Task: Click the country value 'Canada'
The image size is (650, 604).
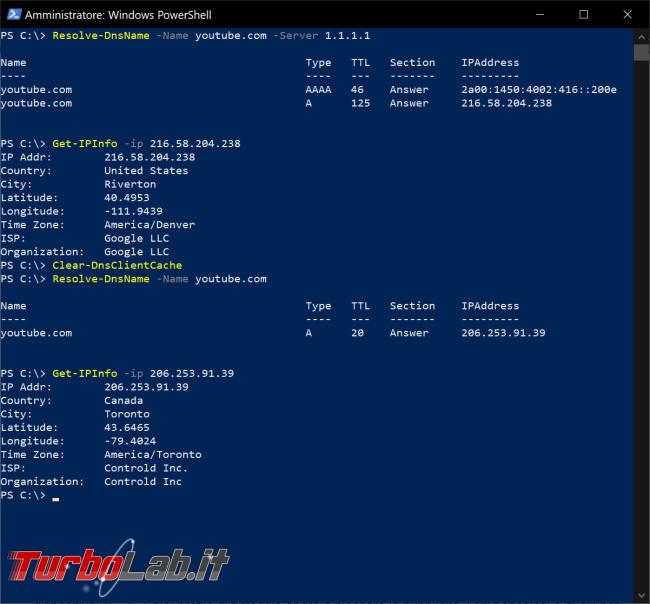Action: pos(124,400)
